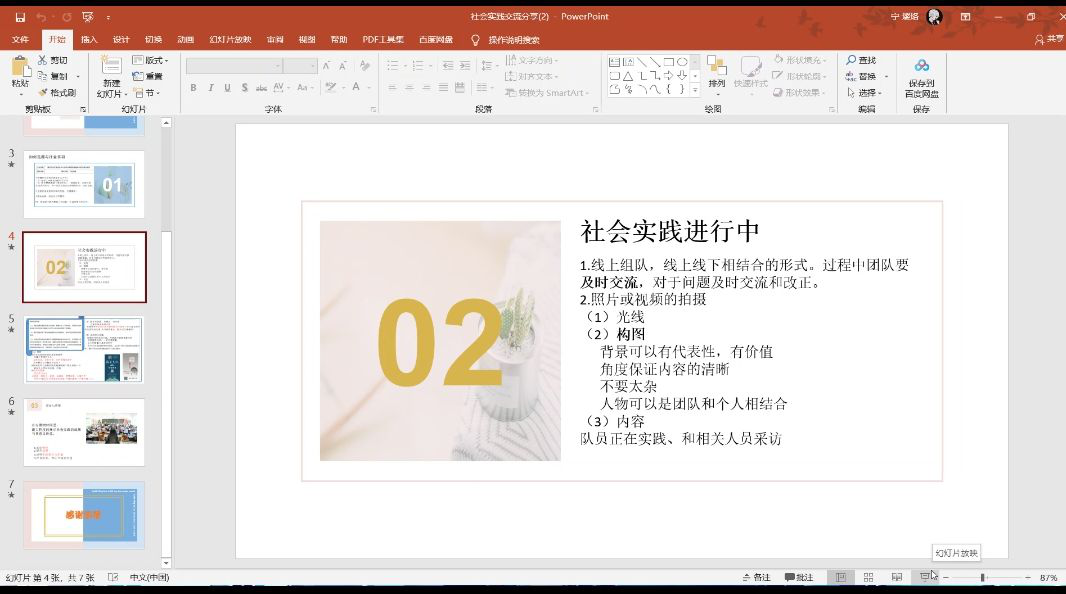Click the Paste clipboard icon
Image resolution: width=1066 pixels, height=594 pixels.
coord(20,67)
